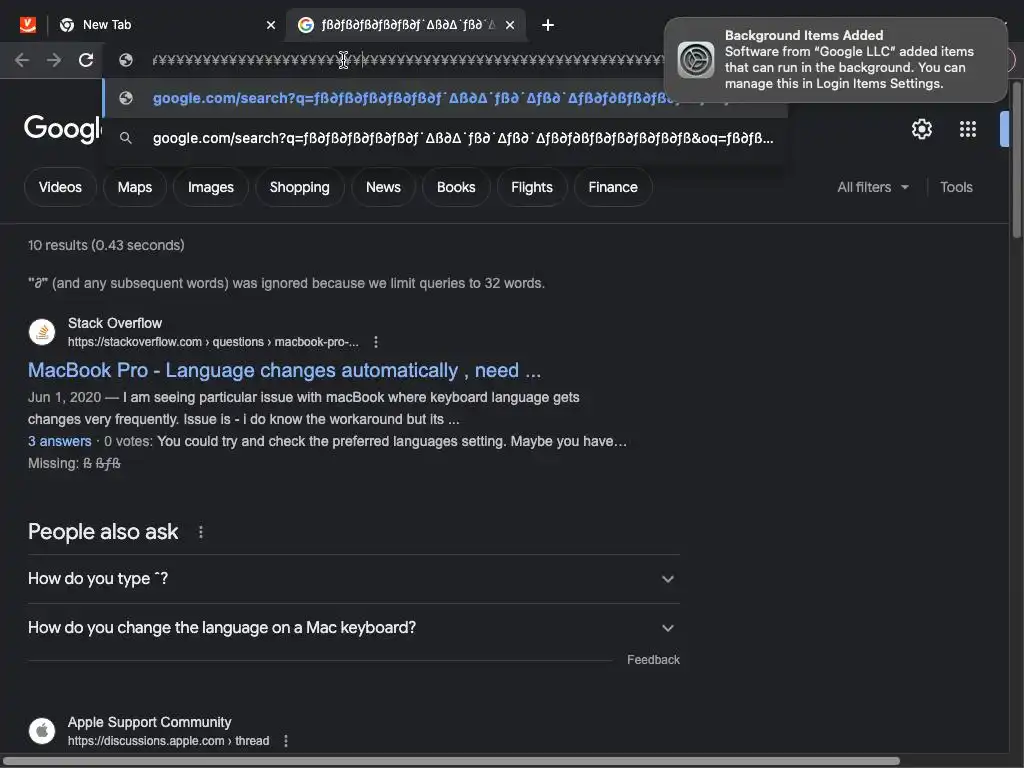Close the Google search results tab
The image size is (1024, 768).
click(x=510, y=25)
